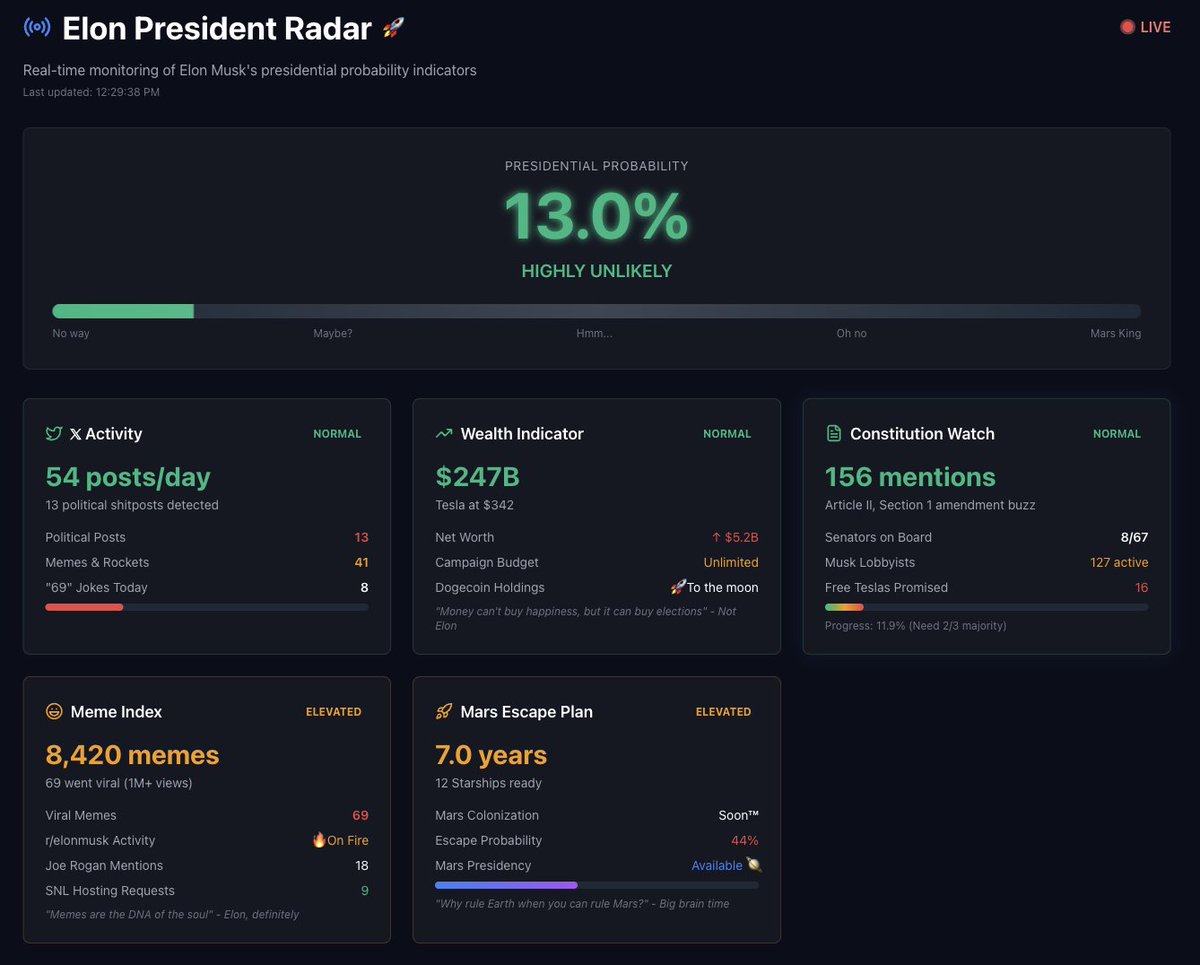The image size is (1200, 965).
Task: Click the Joe Rogan Mentions label
Action: 104,865
